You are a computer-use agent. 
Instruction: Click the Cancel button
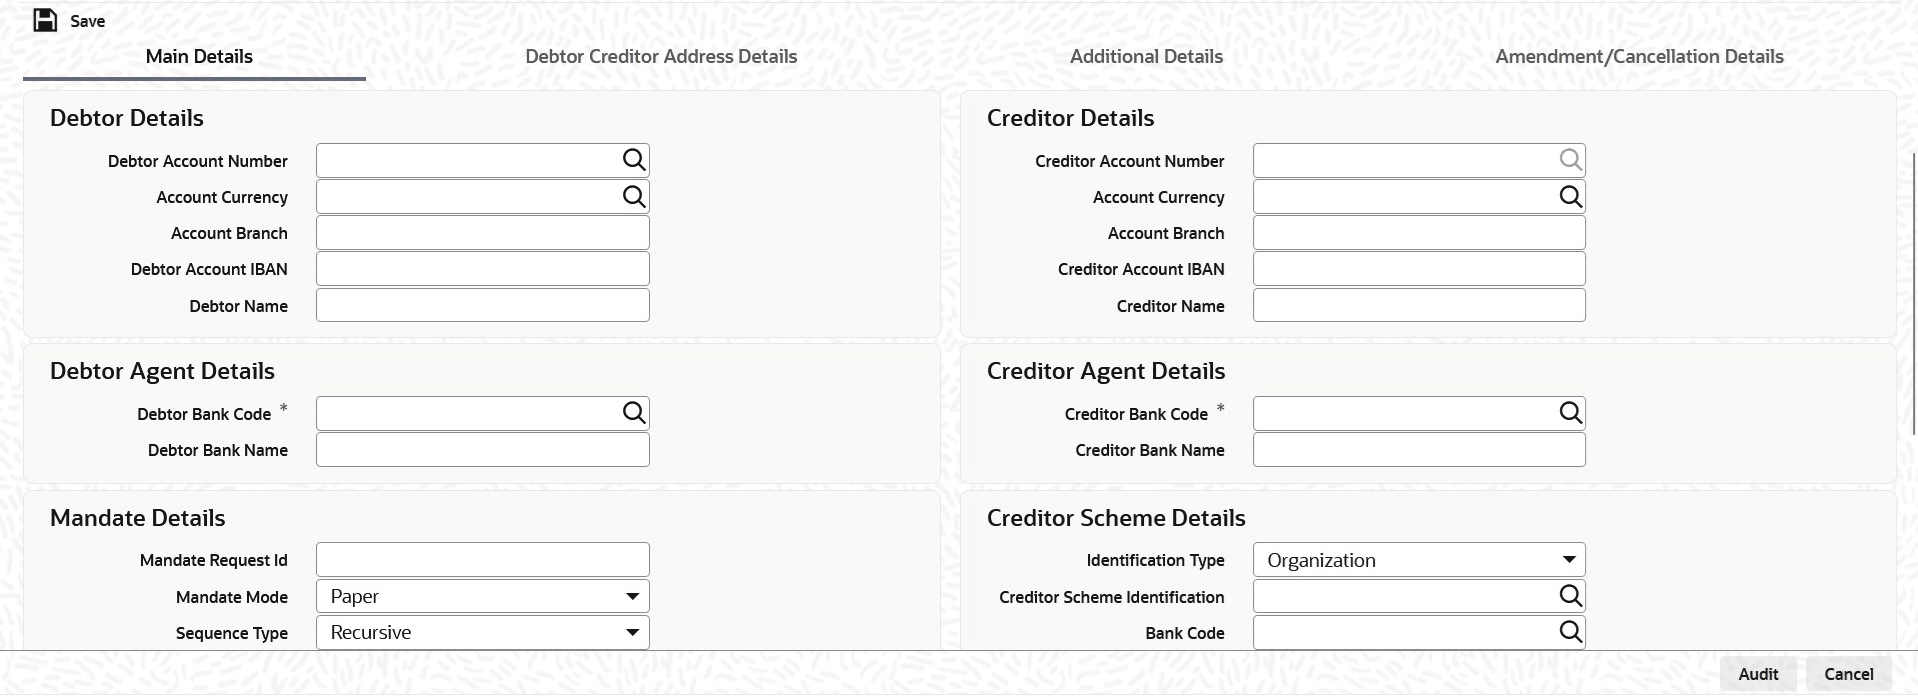pyautogui.click(x=1848, y=674)
